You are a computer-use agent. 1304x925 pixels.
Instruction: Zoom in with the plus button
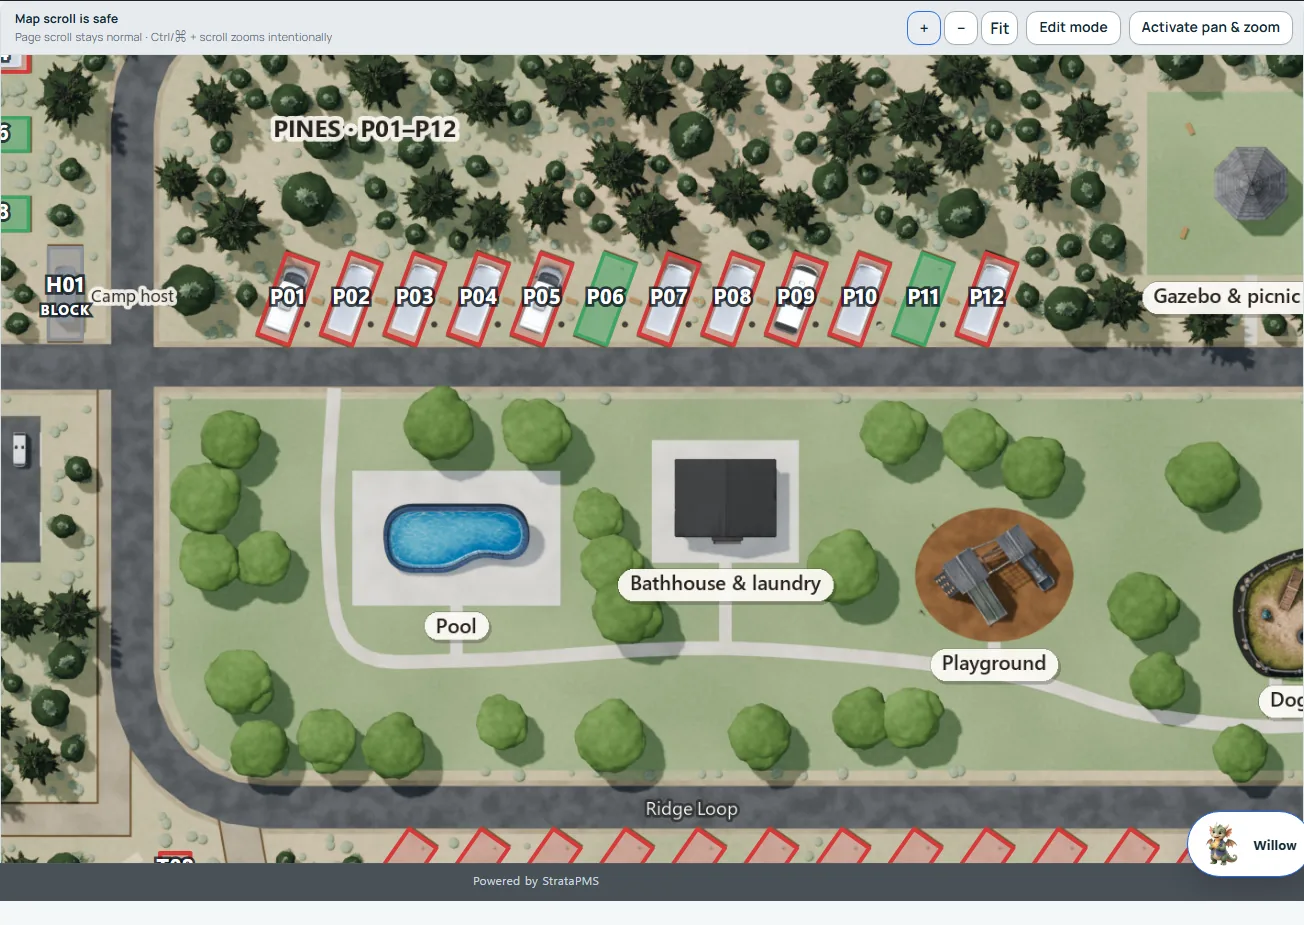(924, 28)
